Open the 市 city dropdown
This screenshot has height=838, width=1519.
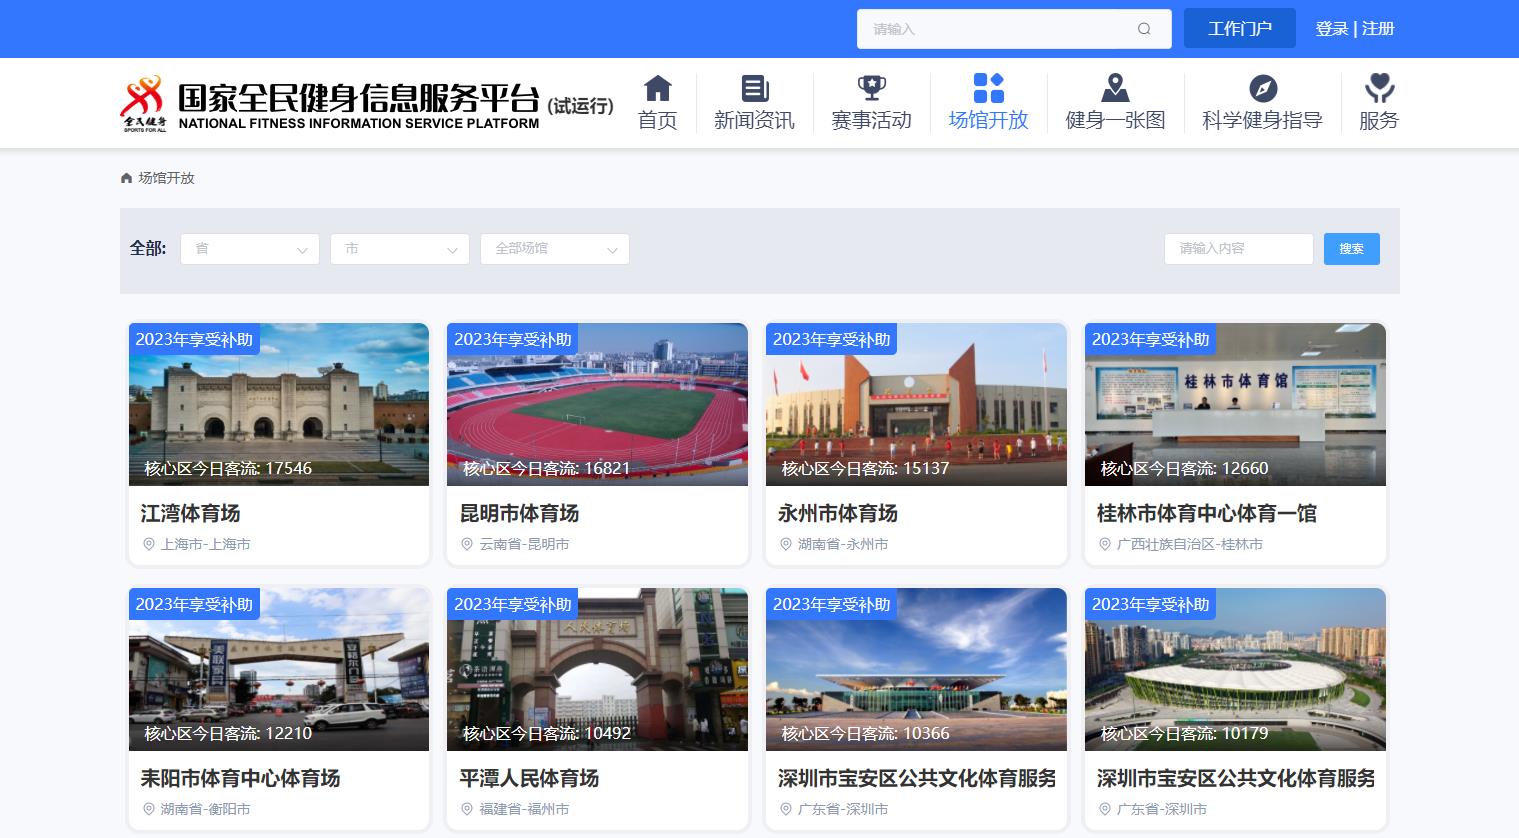point(400,249)
